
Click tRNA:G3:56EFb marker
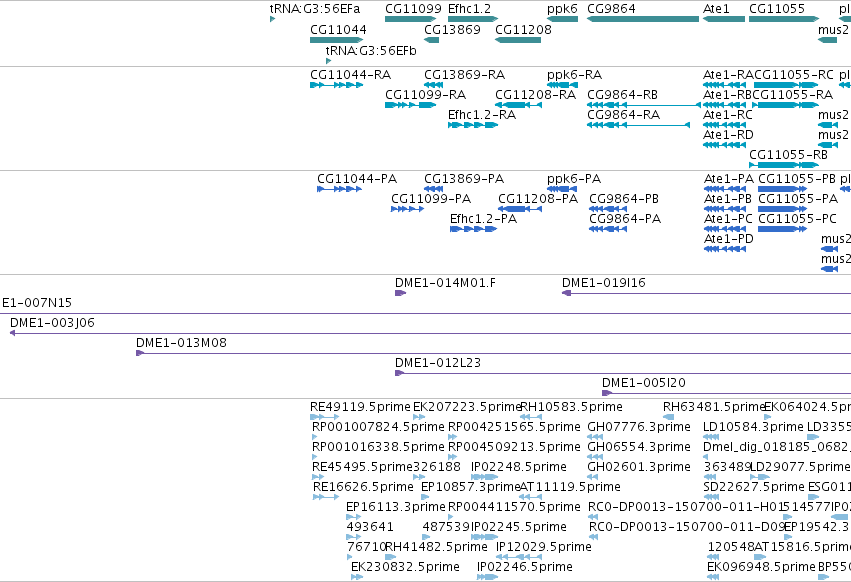328,61
